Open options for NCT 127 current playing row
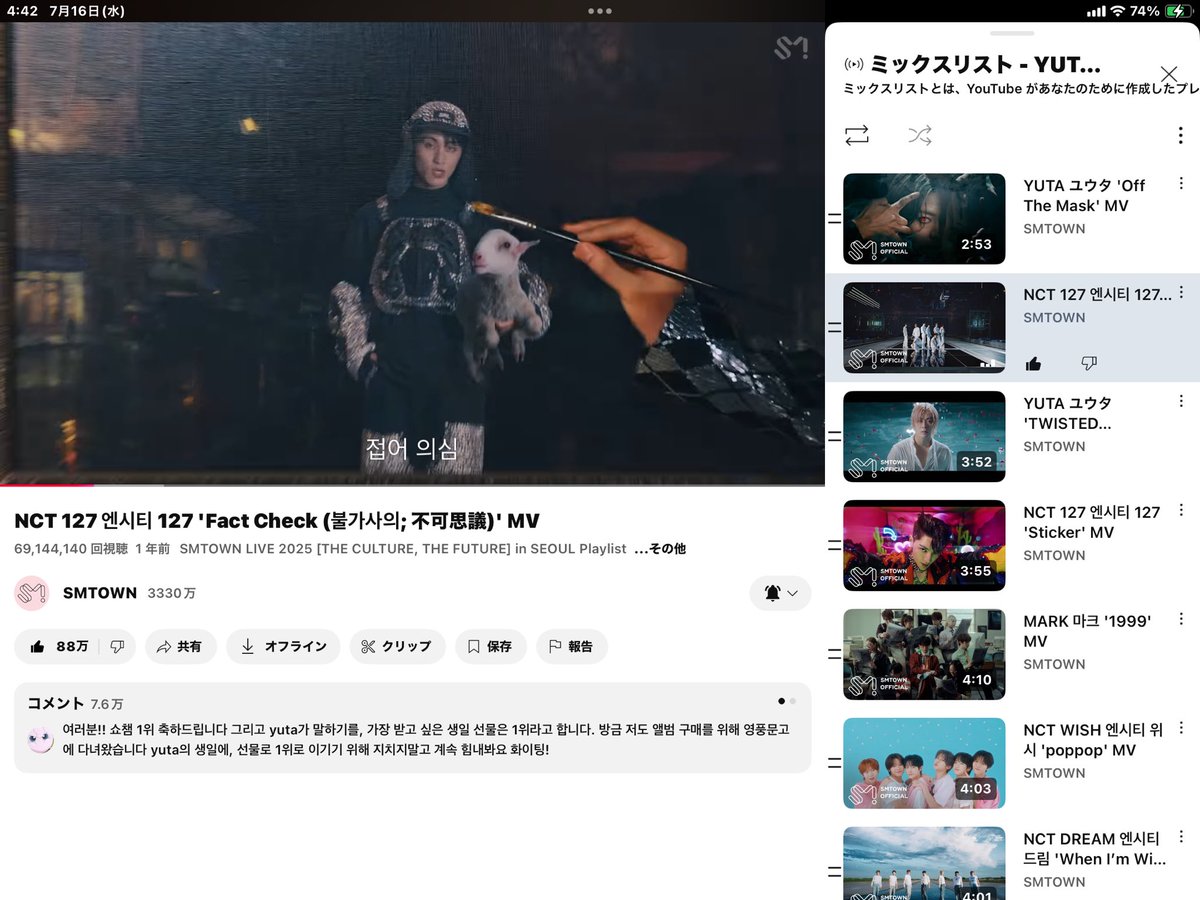 click(x=1181, y=292)
